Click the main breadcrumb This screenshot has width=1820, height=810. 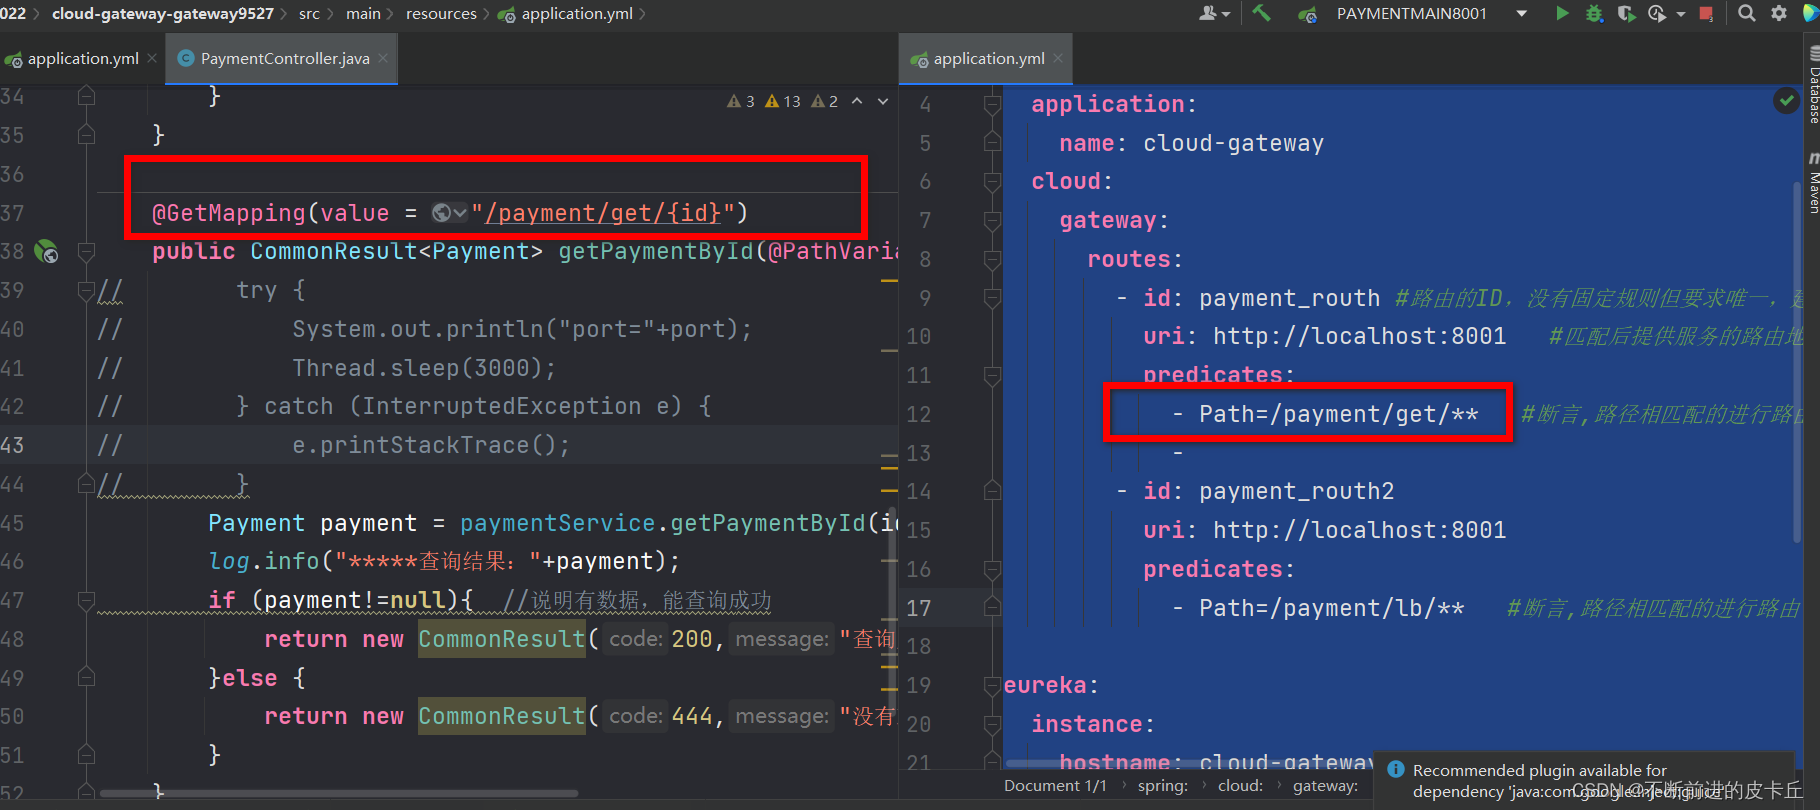click(363, 13)
